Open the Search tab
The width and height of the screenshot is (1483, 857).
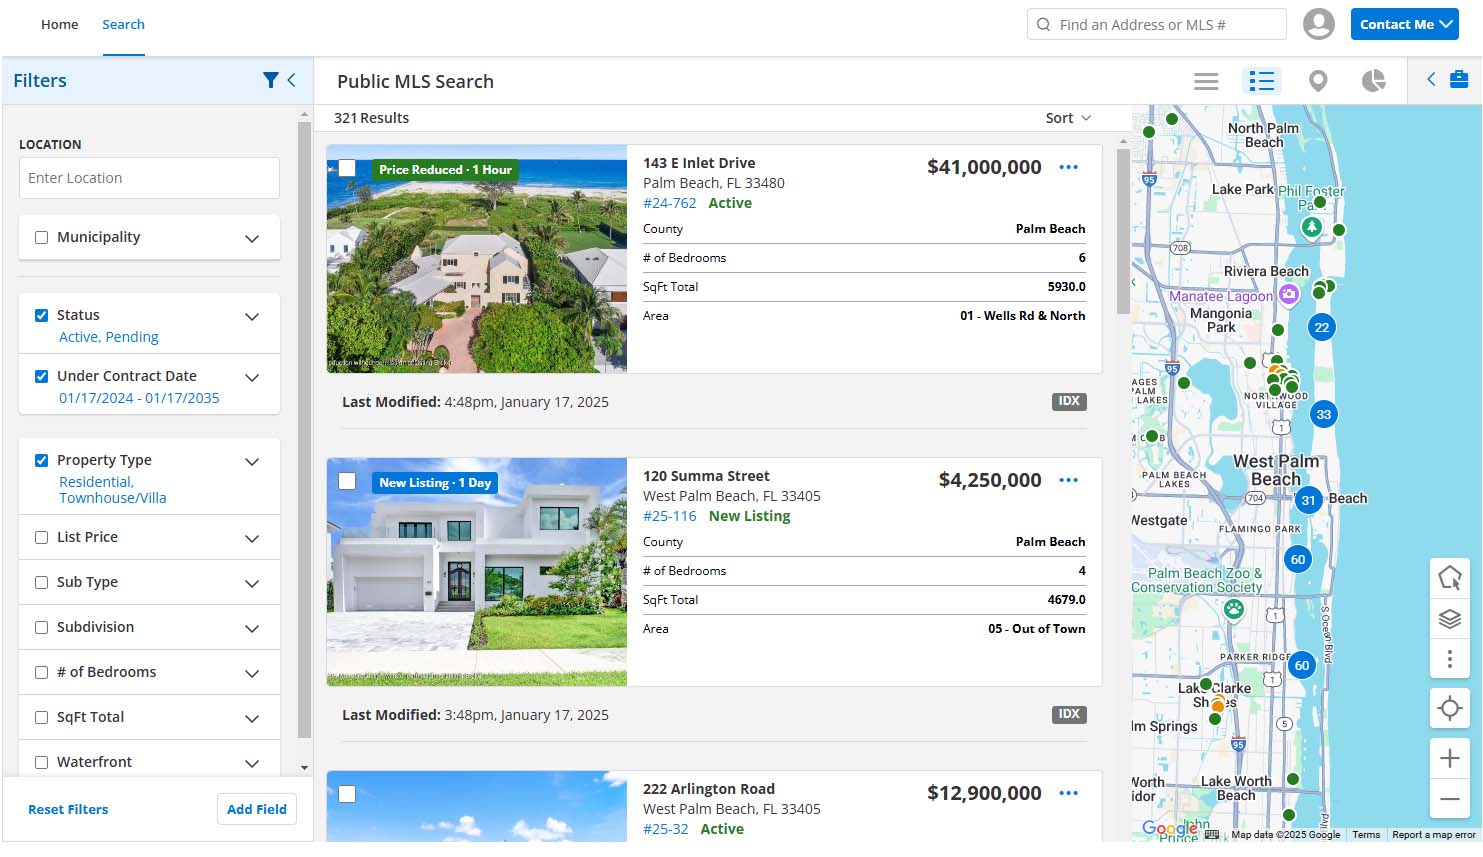(123, 24)
